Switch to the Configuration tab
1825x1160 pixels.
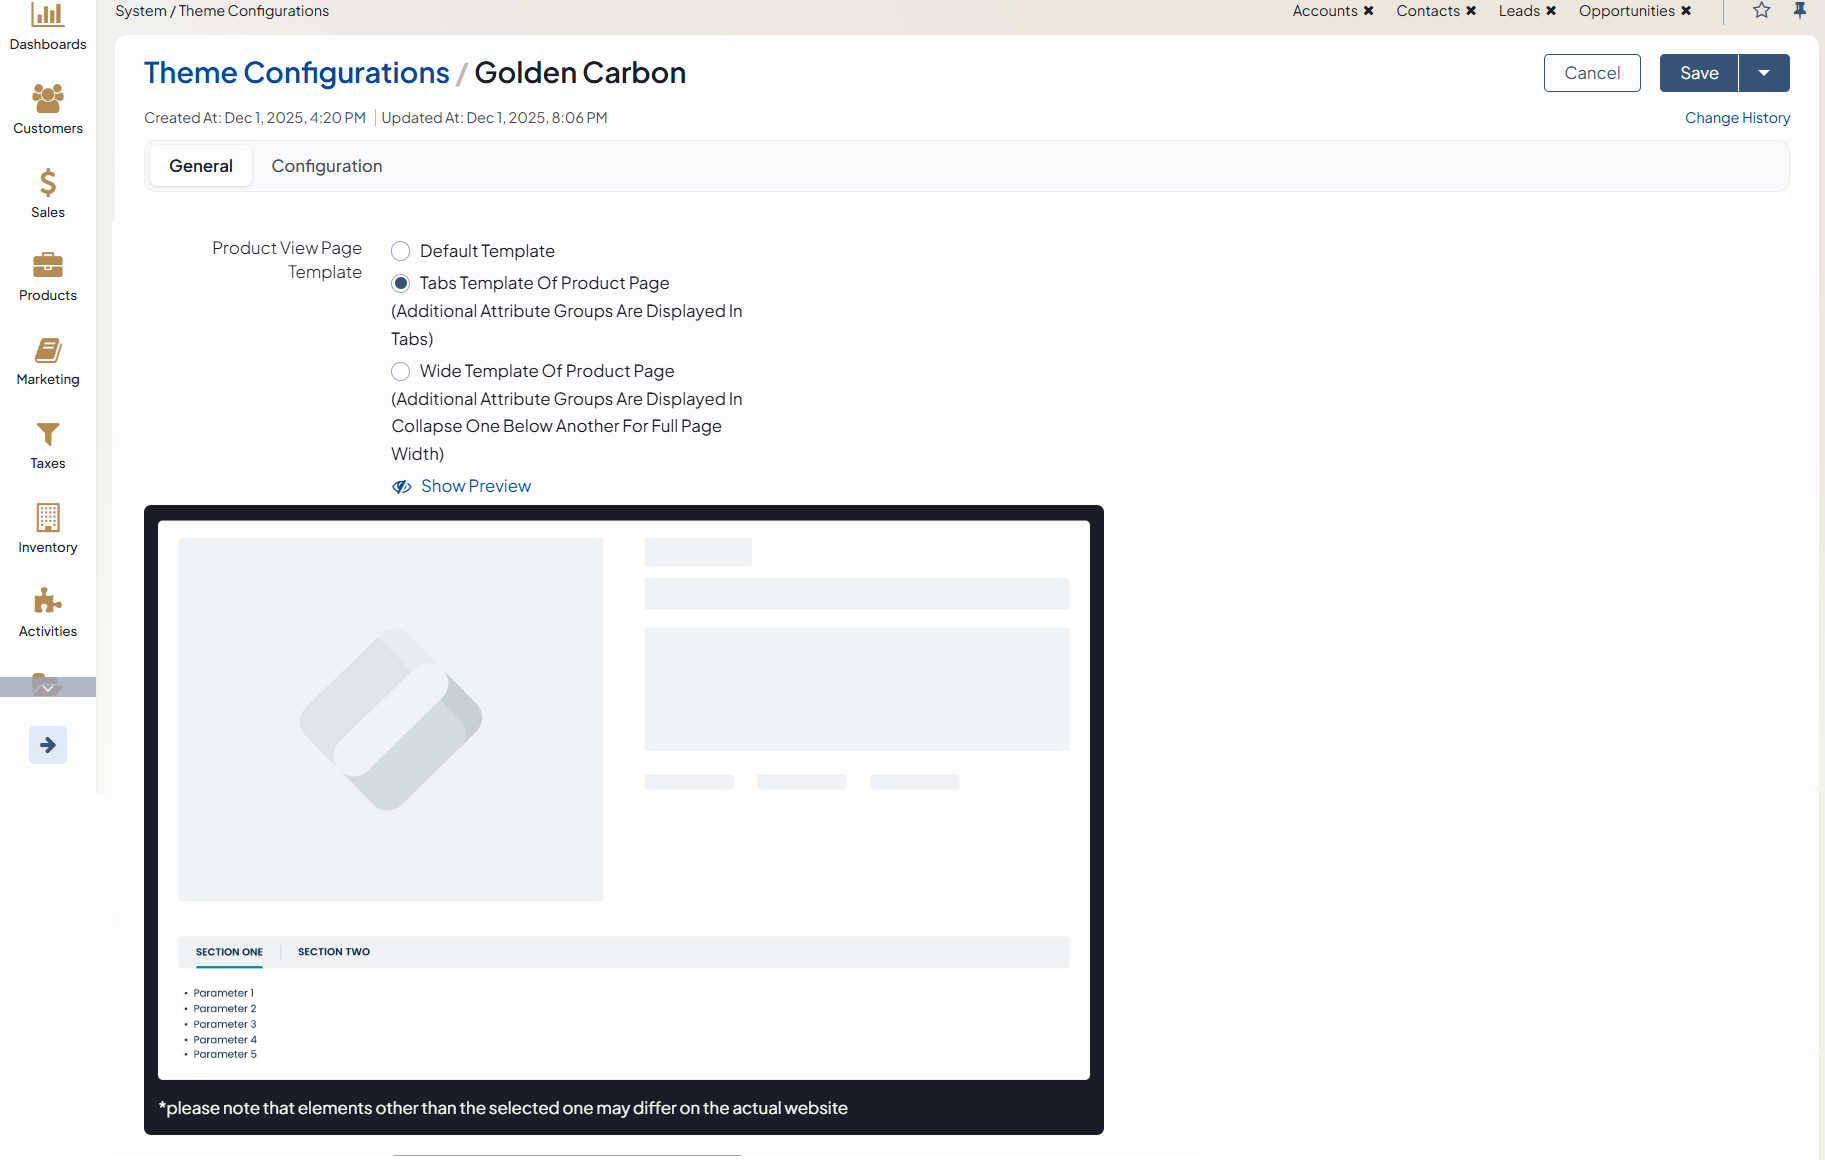coord(327,166)
